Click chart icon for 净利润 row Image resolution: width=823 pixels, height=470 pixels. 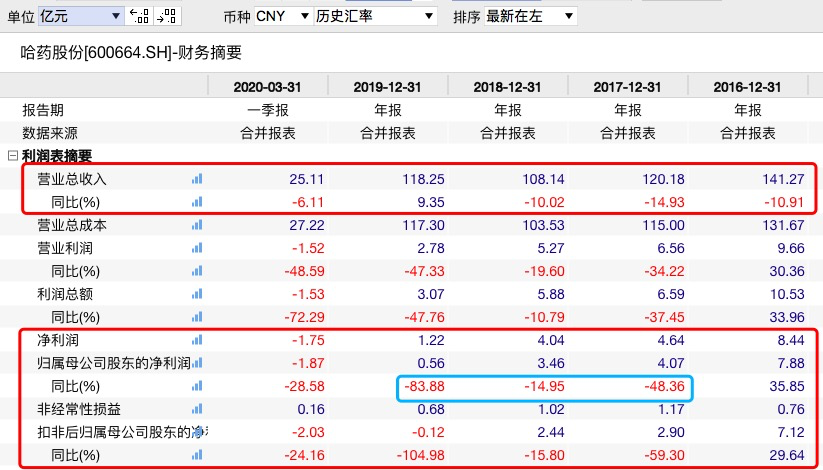point(196,340)
